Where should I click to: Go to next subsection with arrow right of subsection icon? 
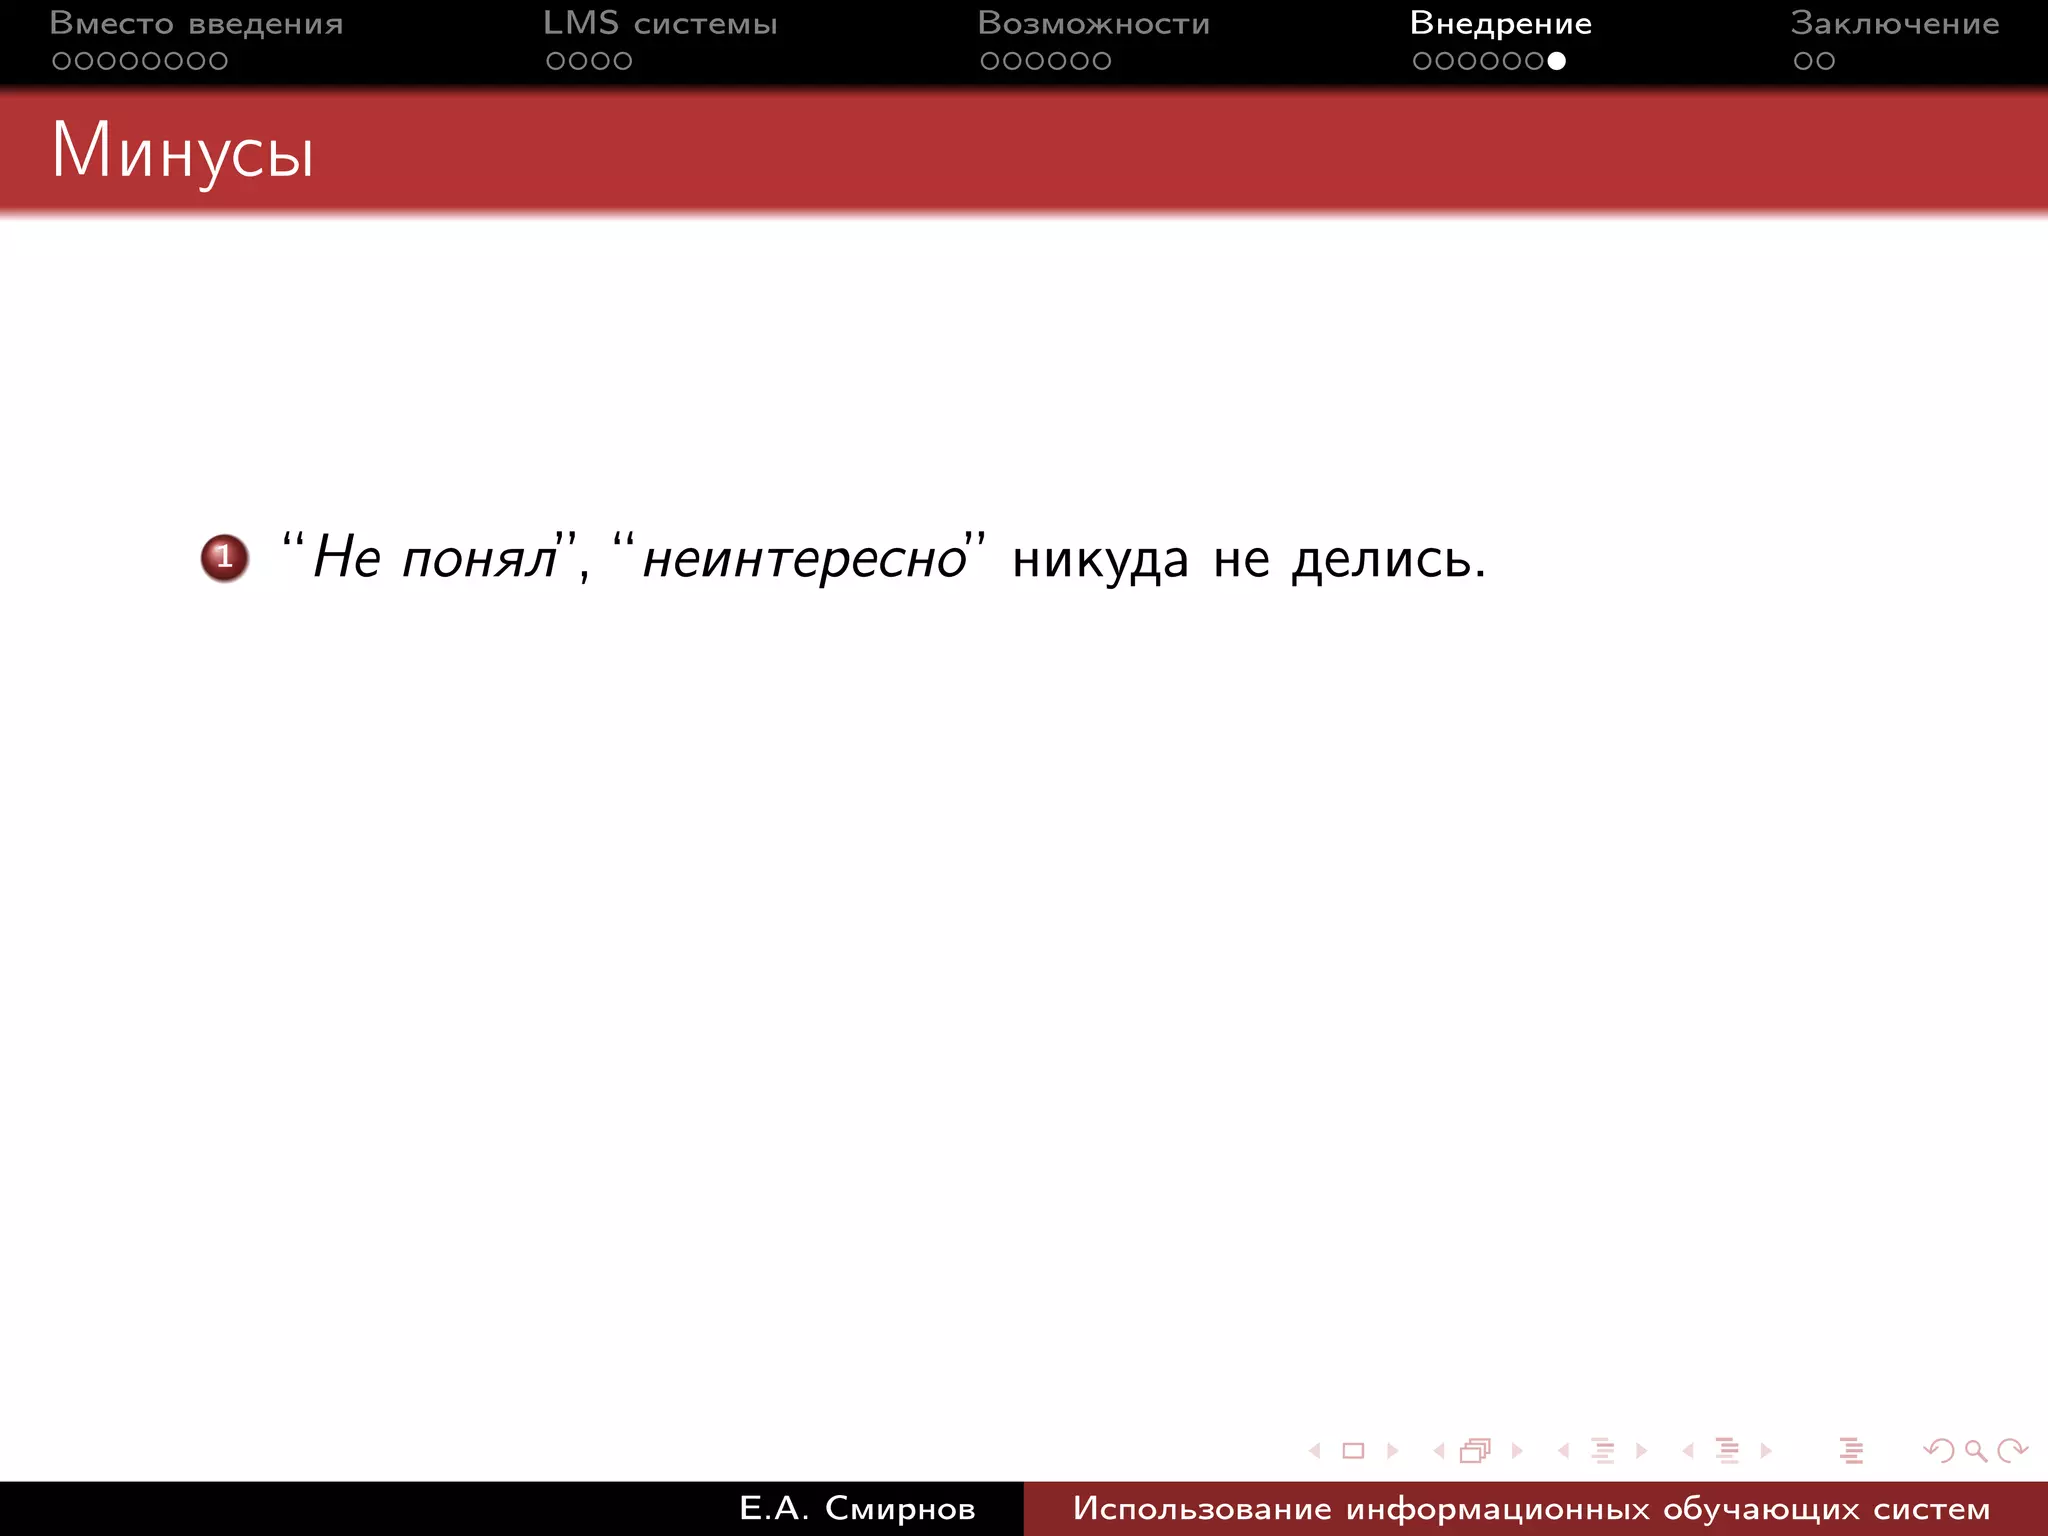[1641, 1450]
